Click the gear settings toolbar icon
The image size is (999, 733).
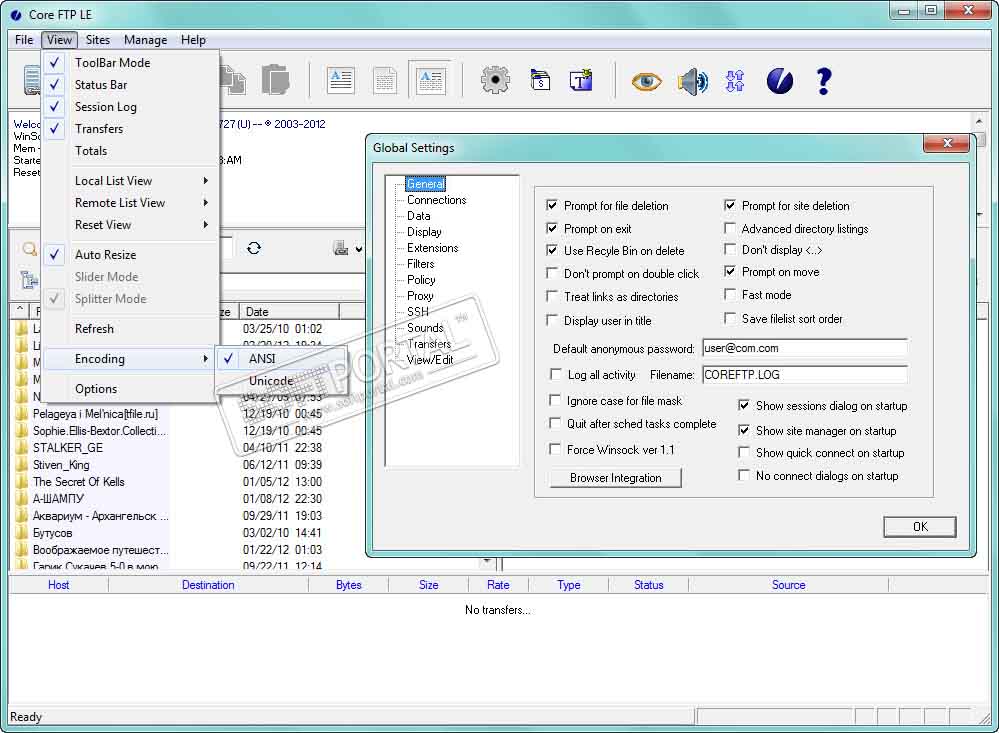click(x=495, y=81)
